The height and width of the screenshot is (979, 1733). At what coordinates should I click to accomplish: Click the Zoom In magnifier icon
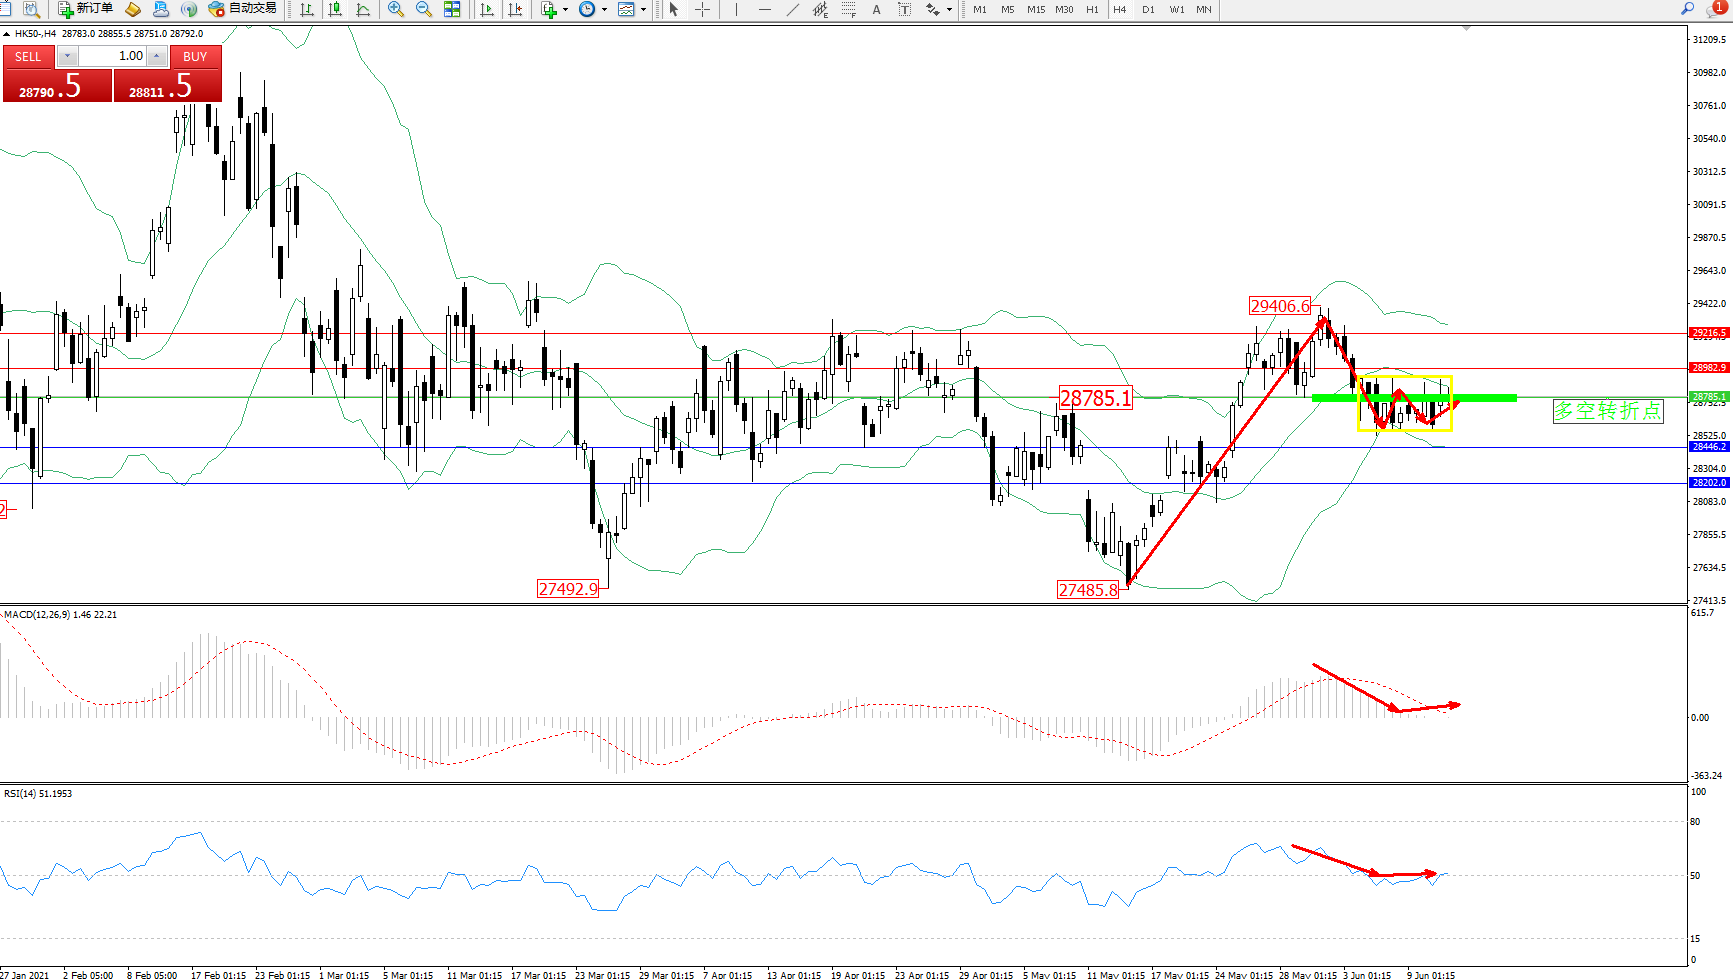tap(396, 9)
